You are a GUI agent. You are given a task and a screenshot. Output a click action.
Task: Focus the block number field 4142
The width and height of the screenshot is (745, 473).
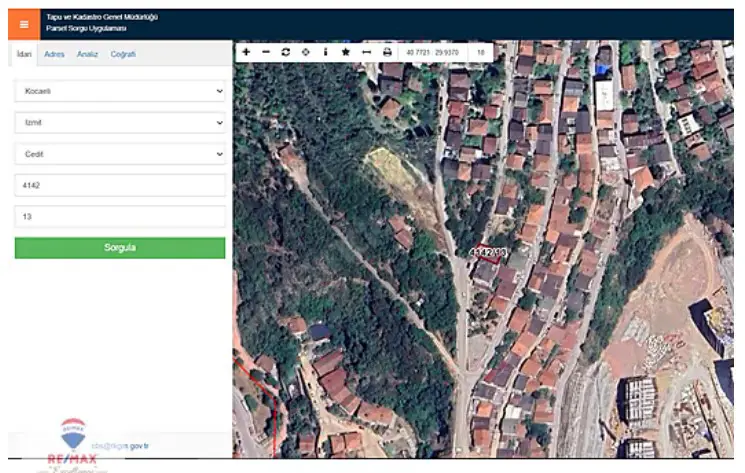coord(120,185)
